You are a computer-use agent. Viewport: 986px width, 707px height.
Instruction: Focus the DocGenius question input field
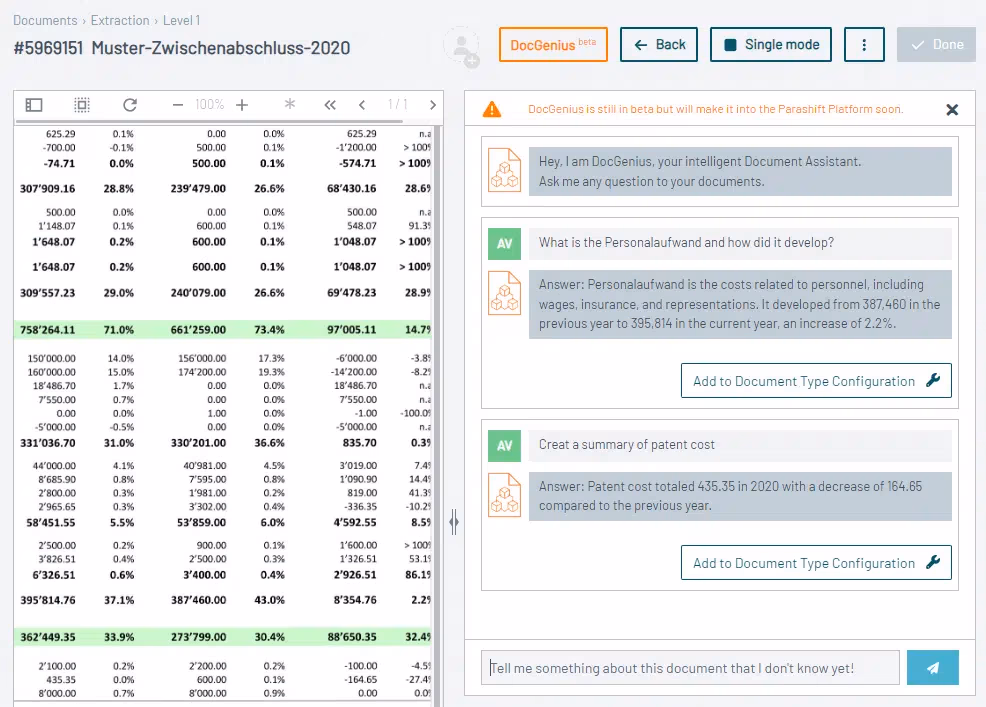[x=690, y=668]
